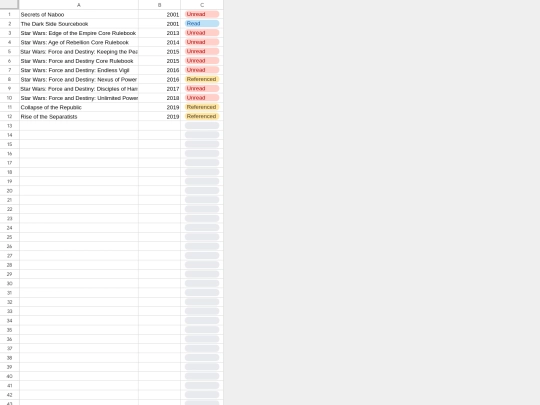This screenshot has height=405, width=540.
Task: Click the 2017 year cell in row 9
Action: (159, 89)
